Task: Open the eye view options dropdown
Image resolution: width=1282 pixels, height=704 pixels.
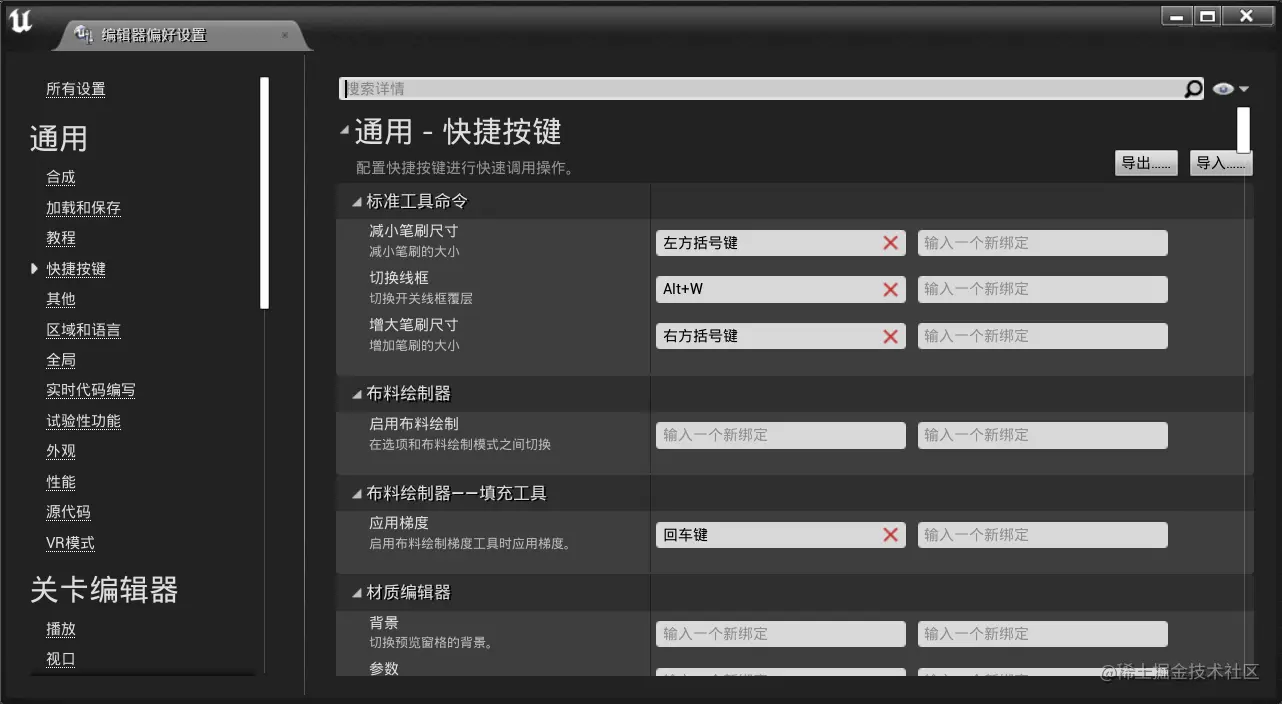Action: pyautogui.click(x=1231, y=89)
